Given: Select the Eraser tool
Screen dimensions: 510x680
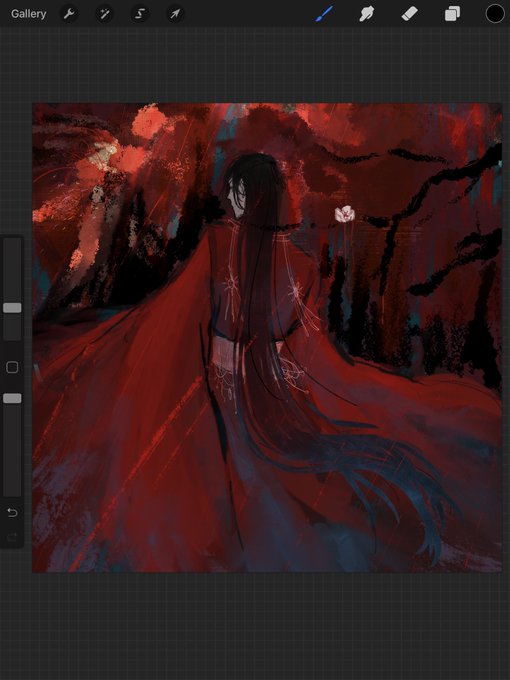Looking at the screenshot, I should [x=409, y=14].
